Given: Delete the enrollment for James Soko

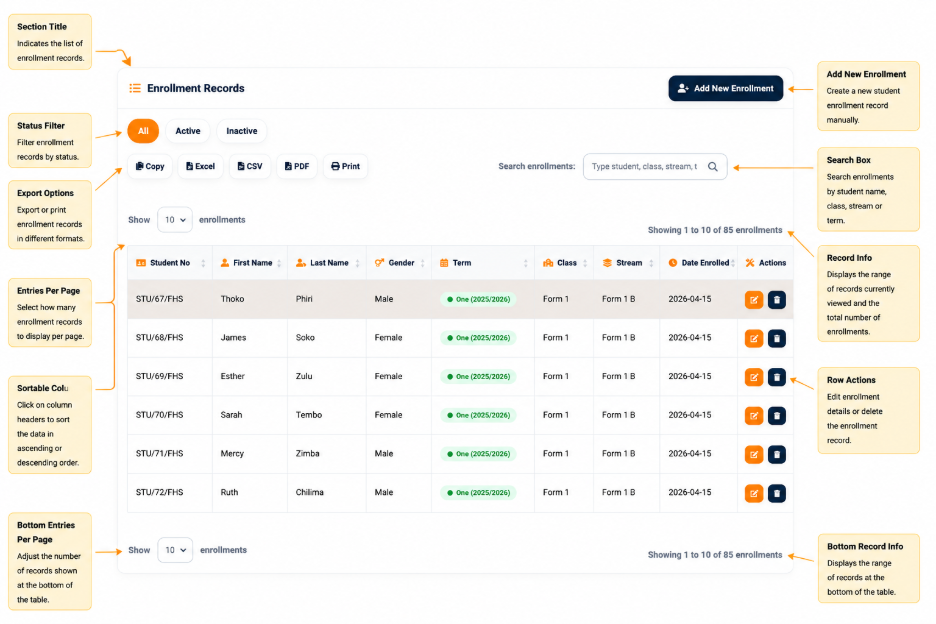Looking at the screenshot, I should click(777, 339).
